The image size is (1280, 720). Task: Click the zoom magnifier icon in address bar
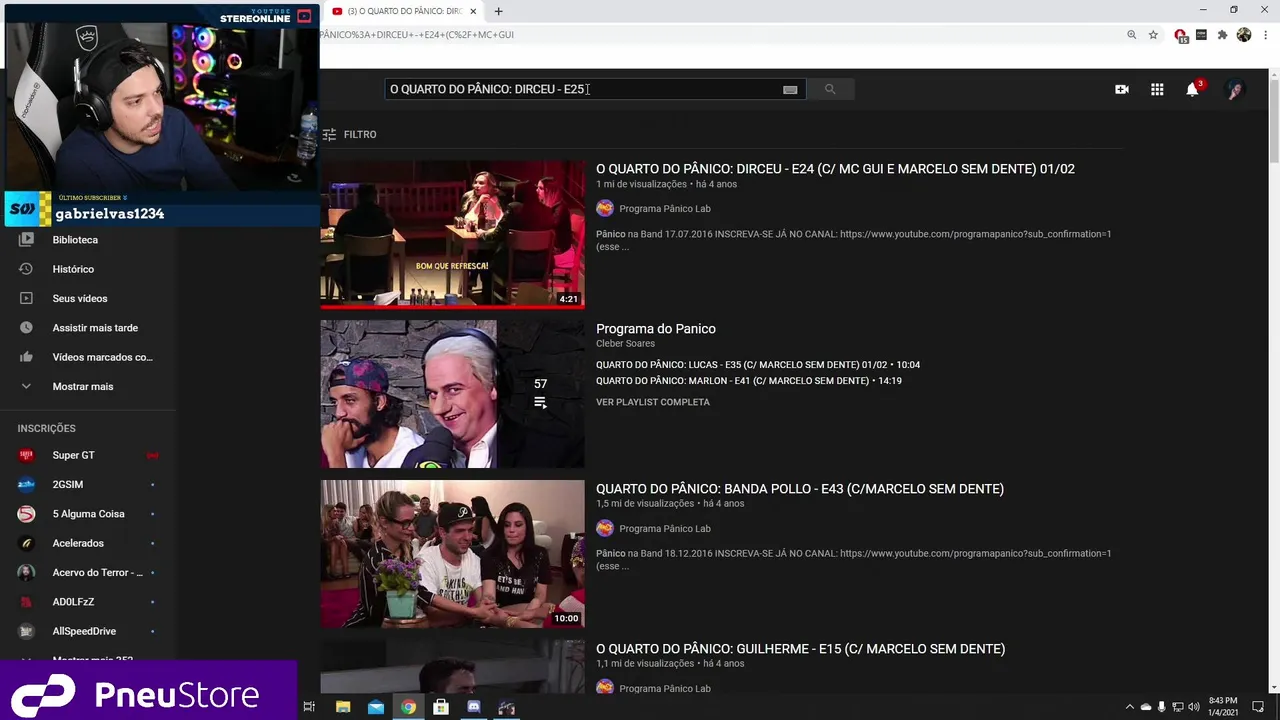point(1131,35)
